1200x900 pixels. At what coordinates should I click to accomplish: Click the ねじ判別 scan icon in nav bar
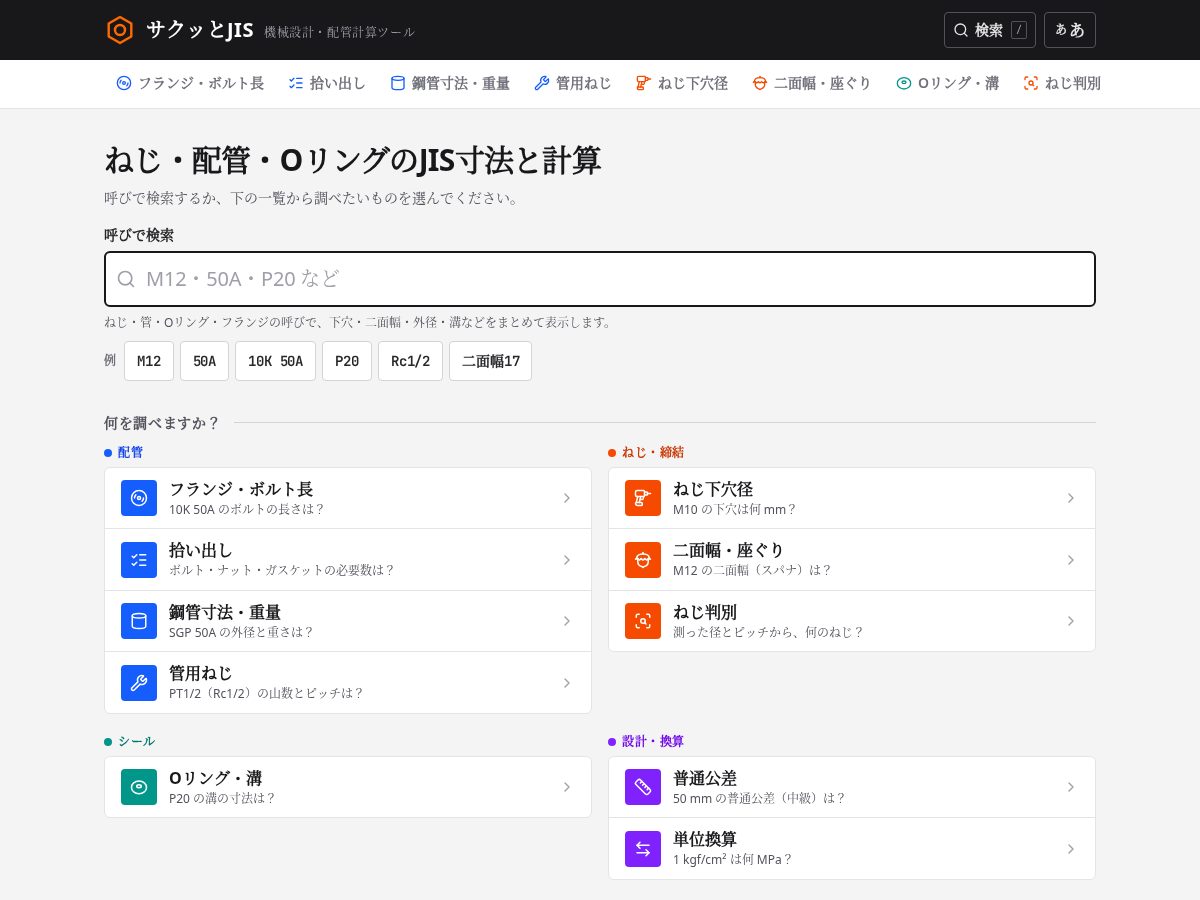[x=1031, y=84]
